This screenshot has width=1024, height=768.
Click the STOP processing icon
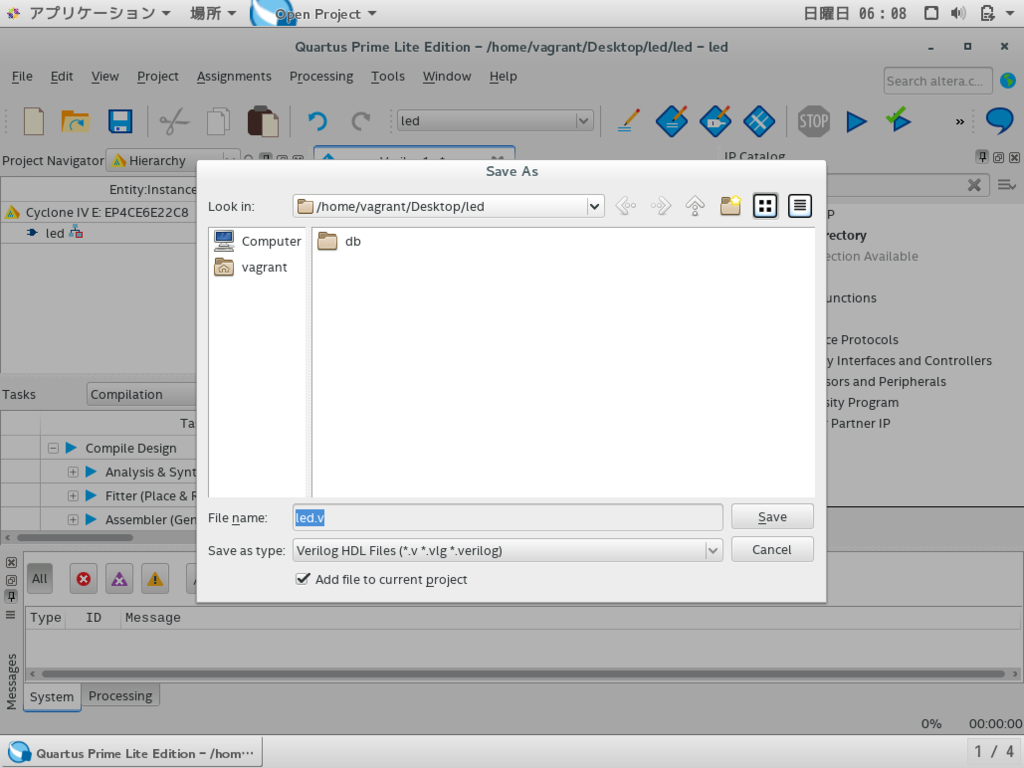pos(813,121)
